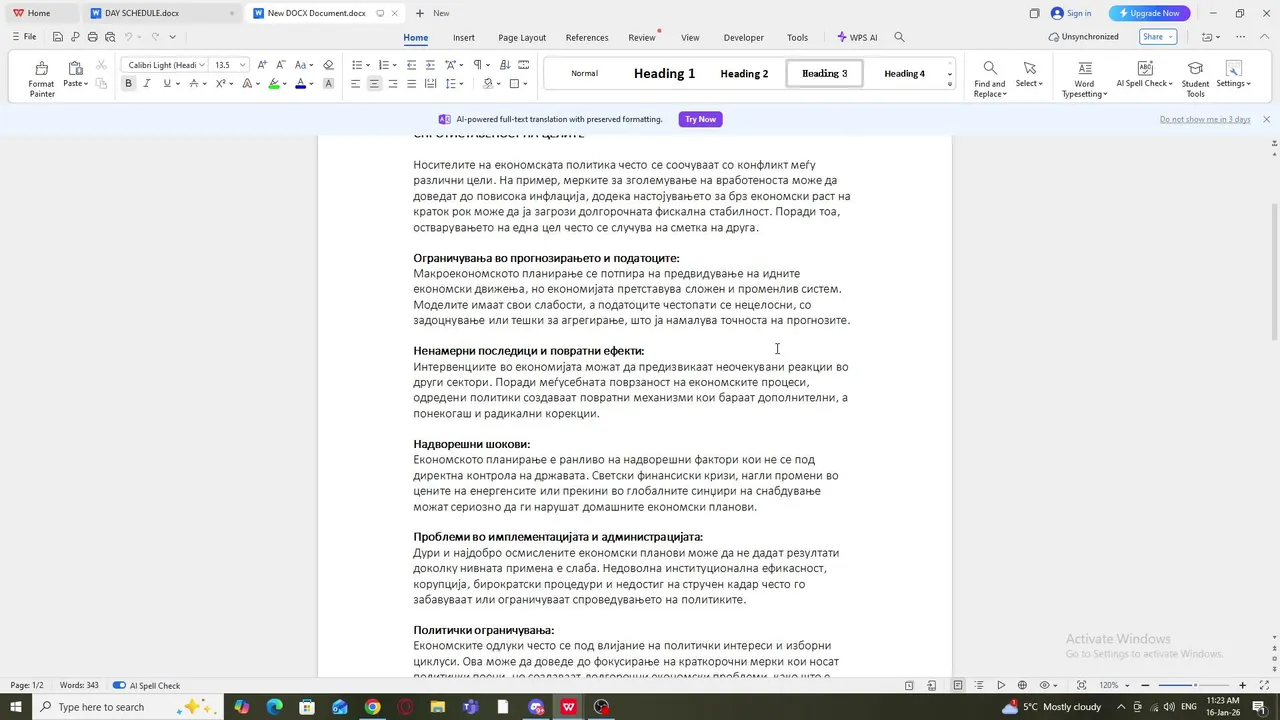Toggle center alignment

coord(374,84)
